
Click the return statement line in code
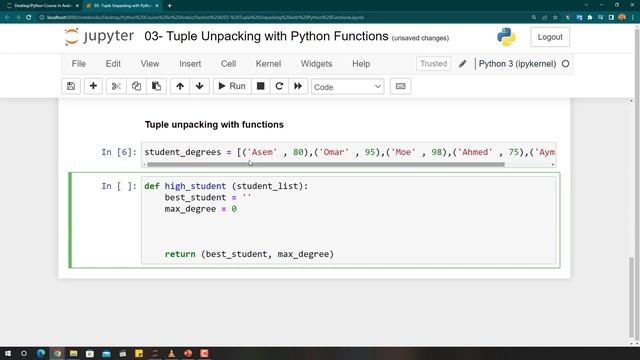249,254
